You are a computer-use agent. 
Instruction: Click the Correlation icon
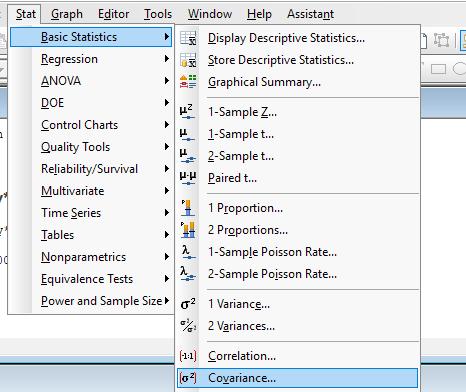click(x=188, y=356)
